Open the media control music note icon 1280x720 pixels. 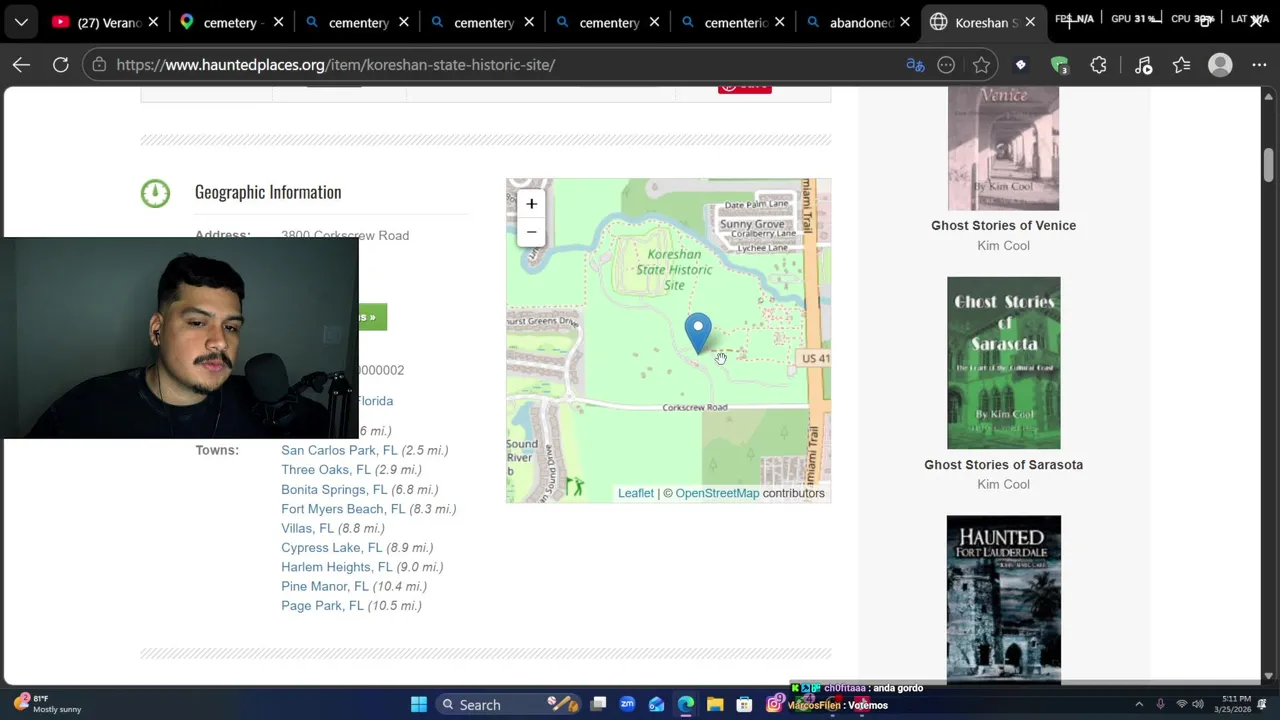tap(1144, 65)
